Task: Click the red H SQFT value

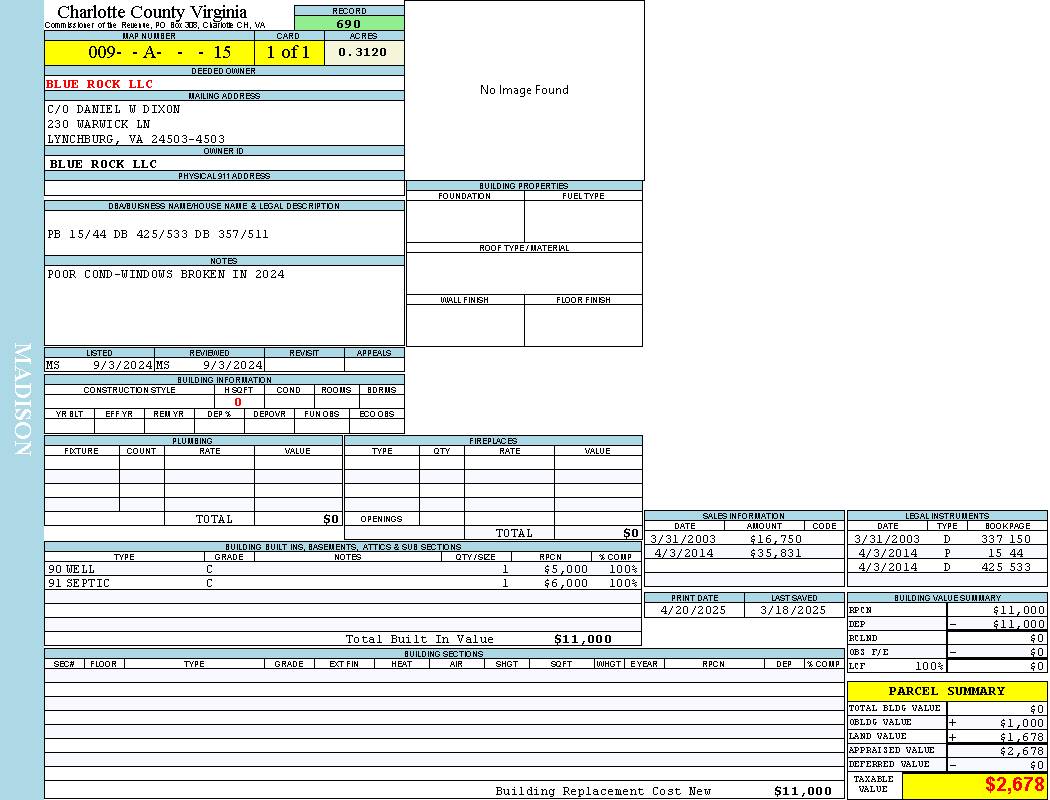Action: pos(238,402)
